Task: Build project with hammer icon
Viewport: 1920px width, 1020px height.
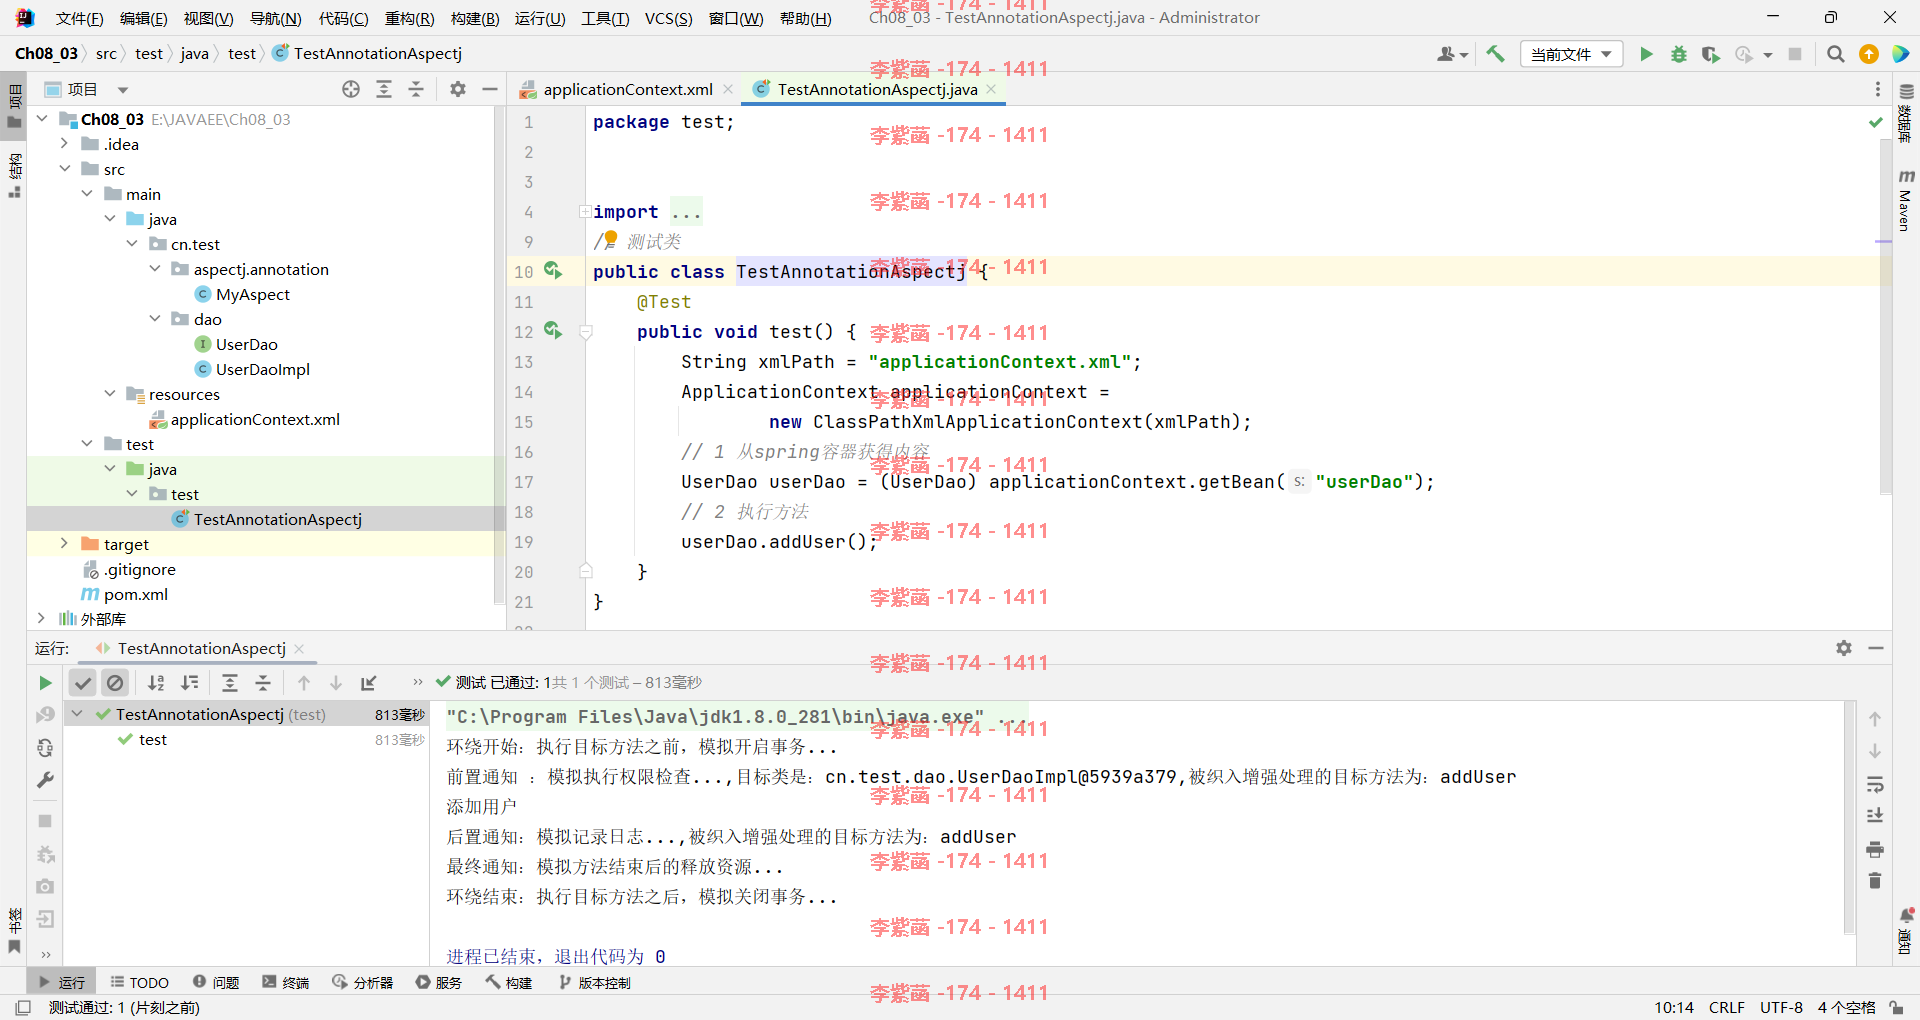Action: (x=1496, y=54)
